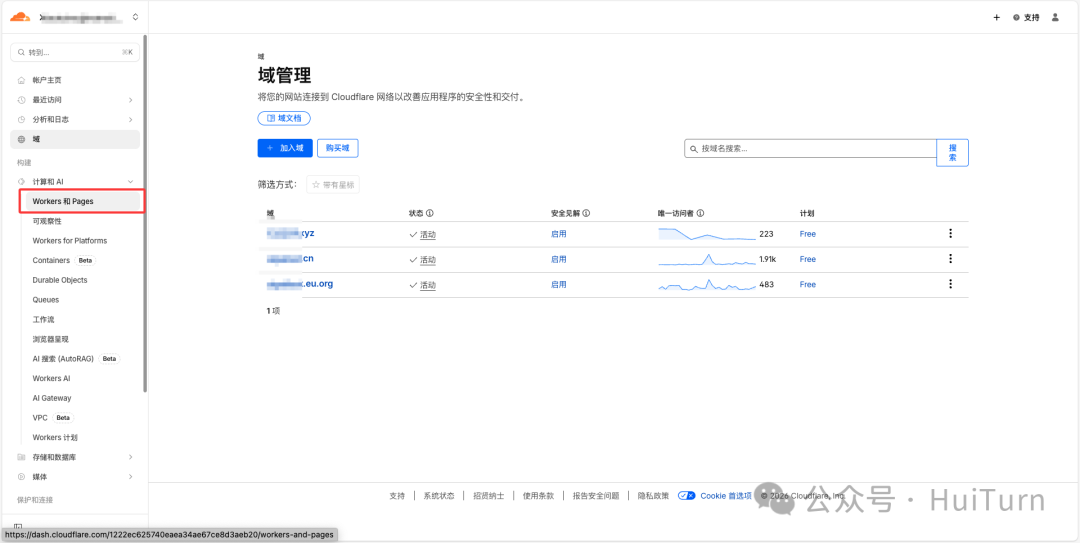The height and width of the screenshot is (543, 1080).
Task: Focus the 按域名搜索 search field
Action: point(810,148)
